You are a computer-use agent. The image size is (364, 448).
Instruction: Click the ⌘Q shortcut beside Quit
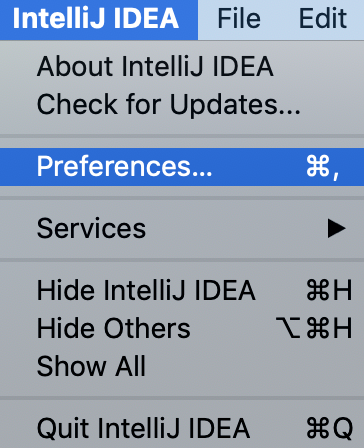pyautogui.click(x=329, y=429)
